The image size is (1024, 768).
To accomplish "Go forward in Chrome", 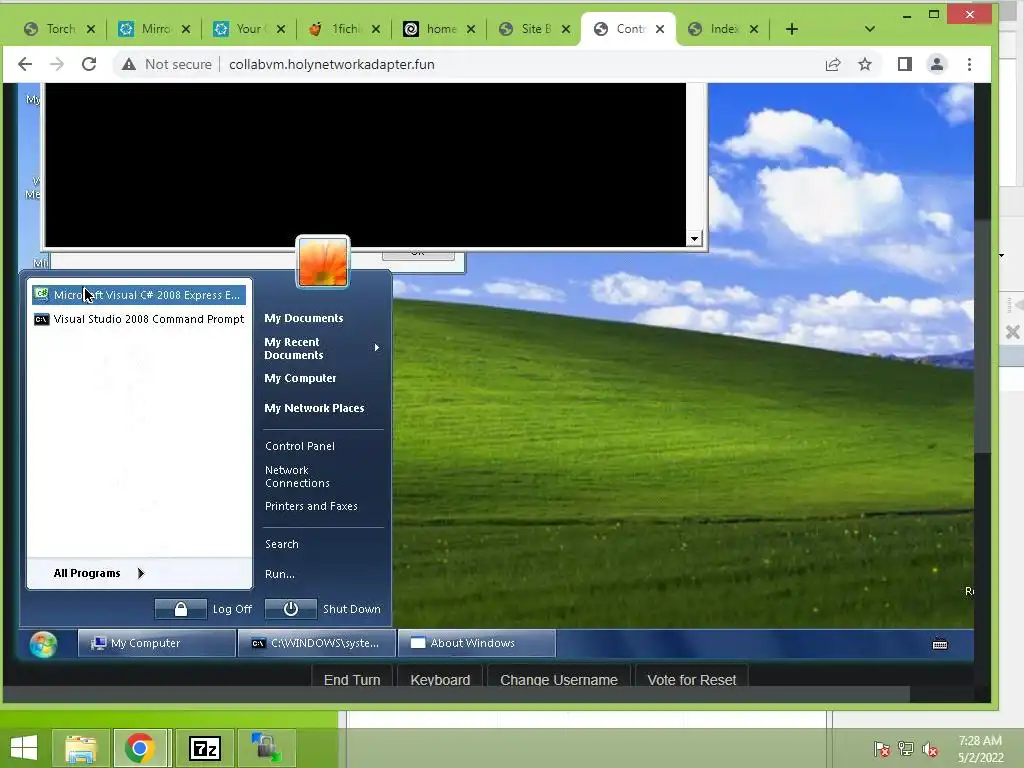I will click(57, 64).
